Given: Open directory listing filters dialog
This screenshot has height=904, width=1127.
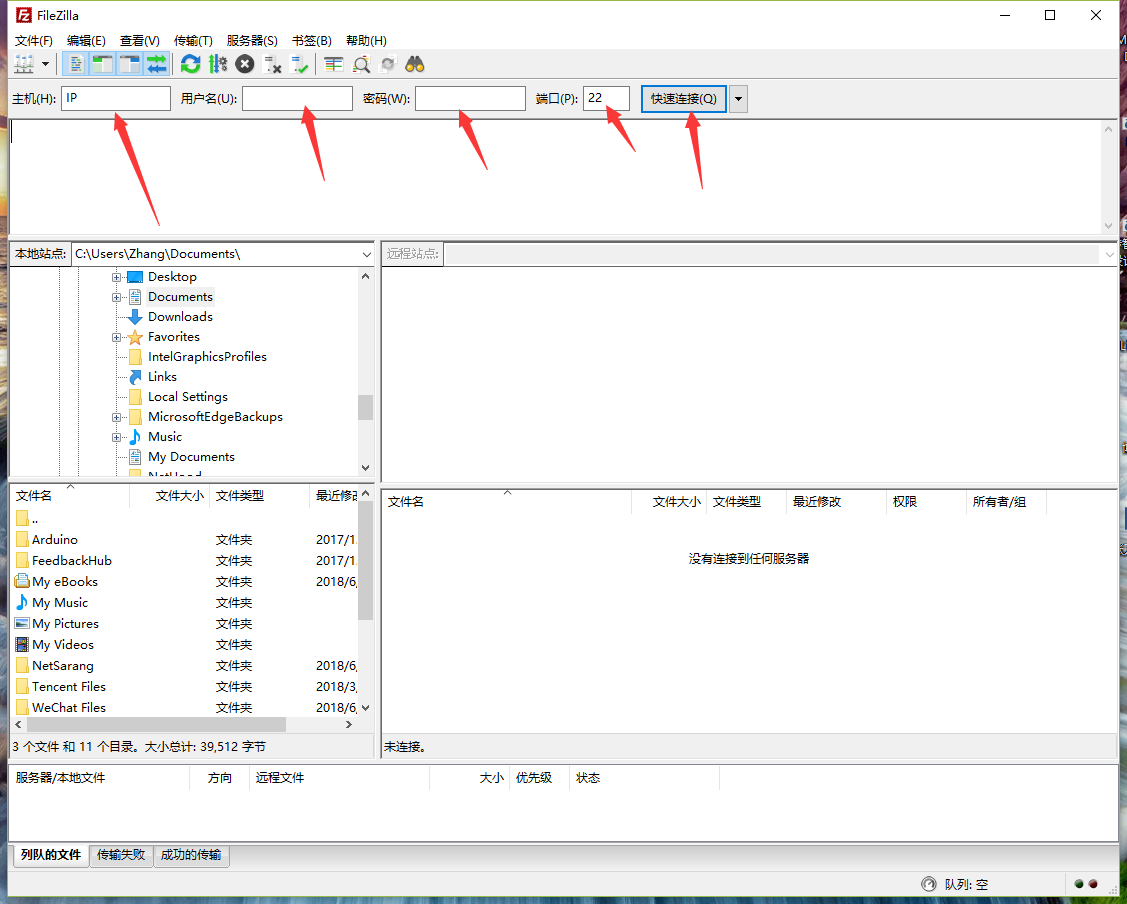Looking at the screenshot, I should pos(334,64).
